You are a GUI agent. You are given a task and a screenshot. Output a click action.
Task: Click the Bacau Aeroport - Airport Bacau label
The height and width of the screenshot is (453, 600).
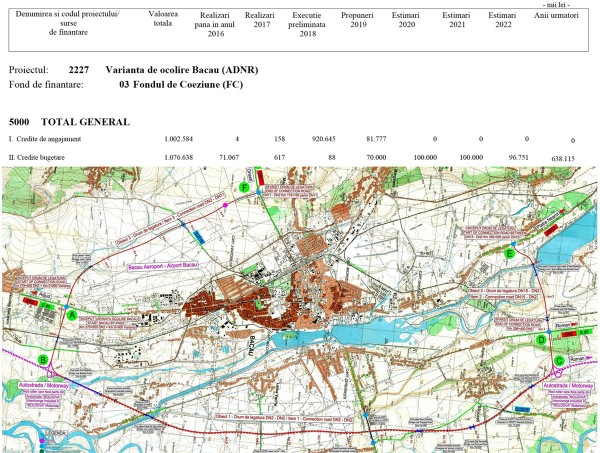click(x=165, y=267)
